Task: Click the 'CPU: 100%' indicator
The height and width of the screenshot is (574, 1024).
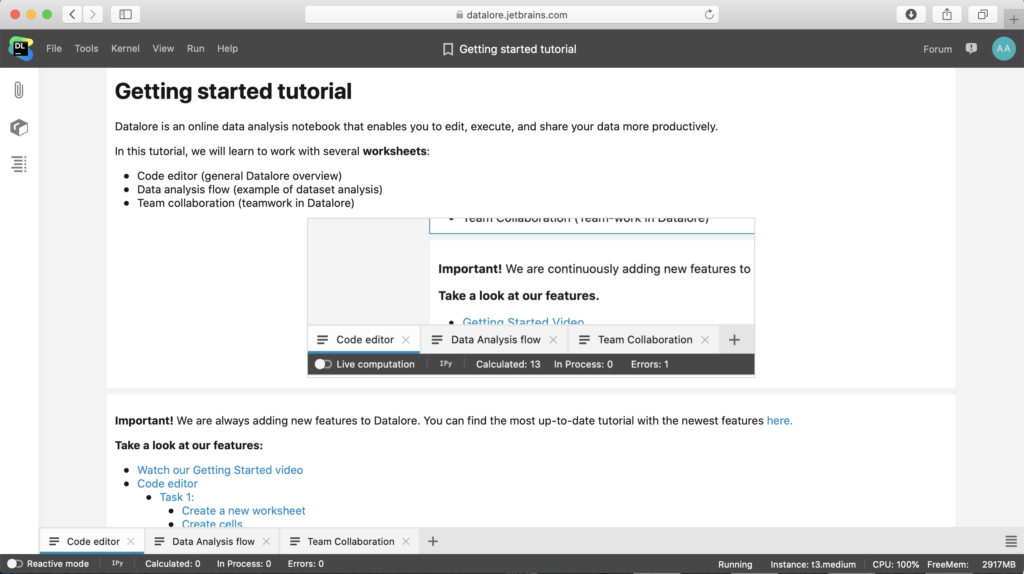Action: tap(895, 564)
